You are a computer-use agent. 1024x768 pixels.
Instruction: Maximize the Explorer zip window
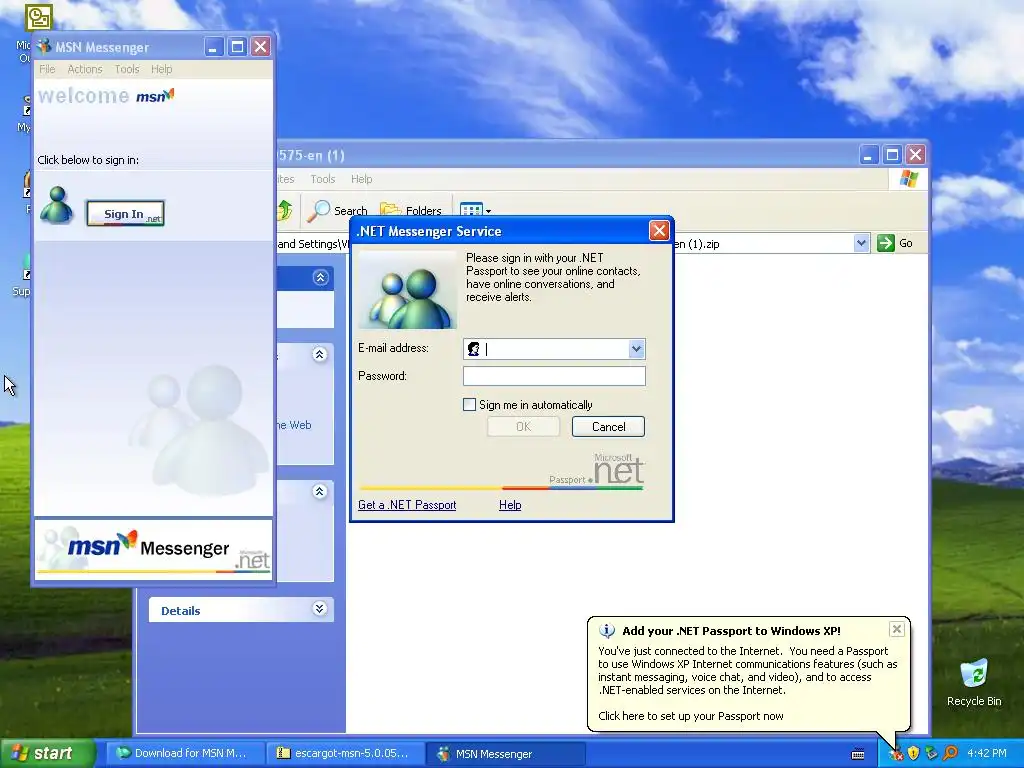click(892, 155)
